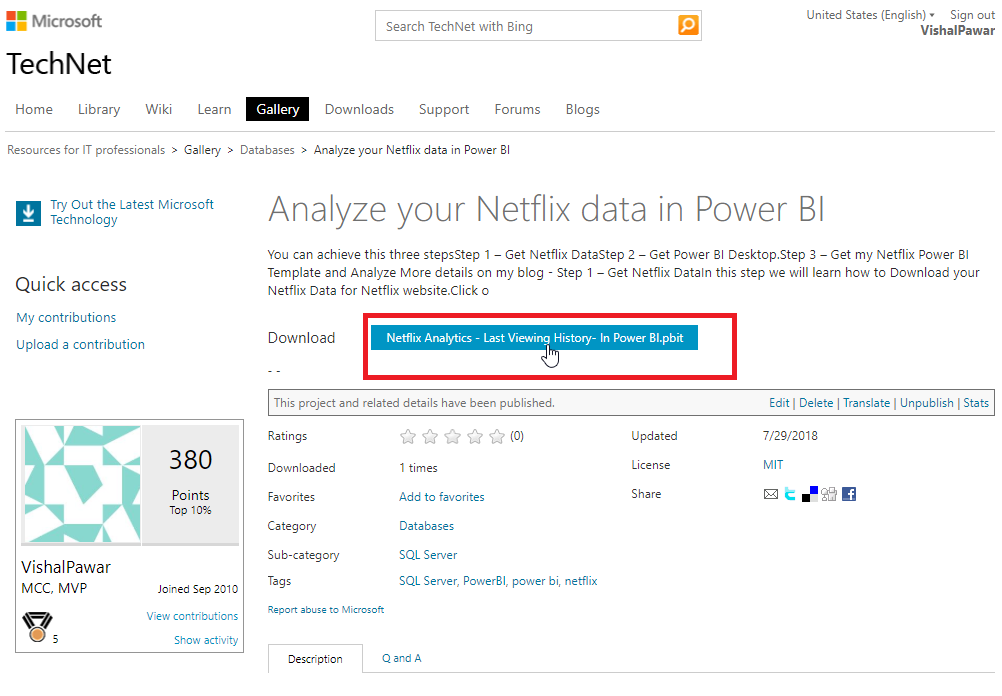The image size is (1002, 696).
Task: Download the Netflix Analytics .pbit file
Action: [x=534, y=338]
